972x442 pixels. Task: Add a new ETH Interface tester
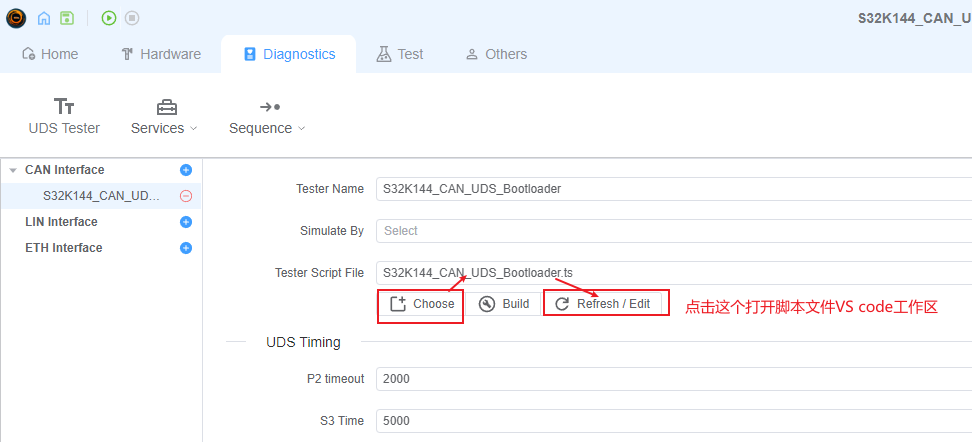[x=185, y=248]
